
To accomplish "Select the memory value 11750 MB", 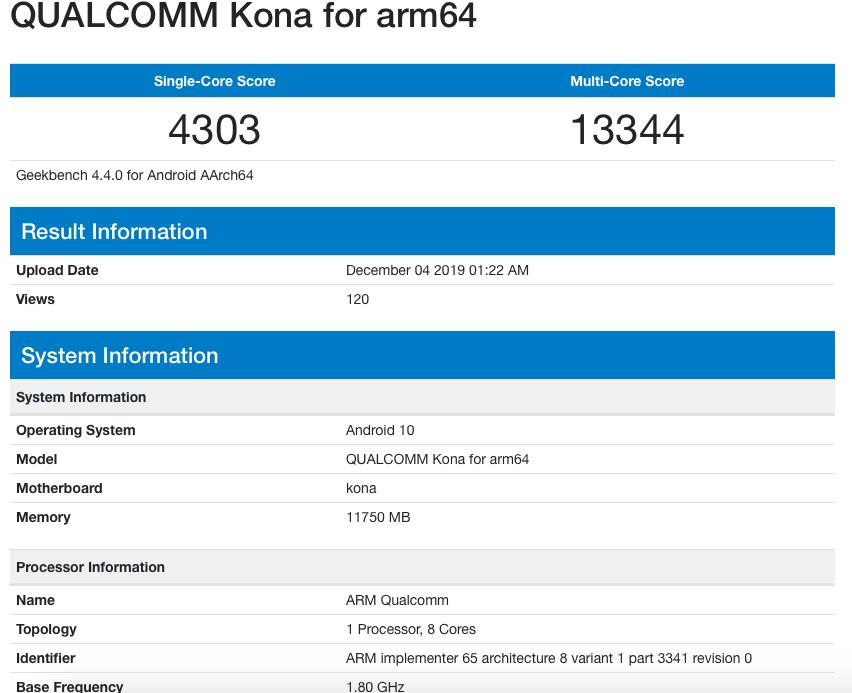I will pos(378,517).
